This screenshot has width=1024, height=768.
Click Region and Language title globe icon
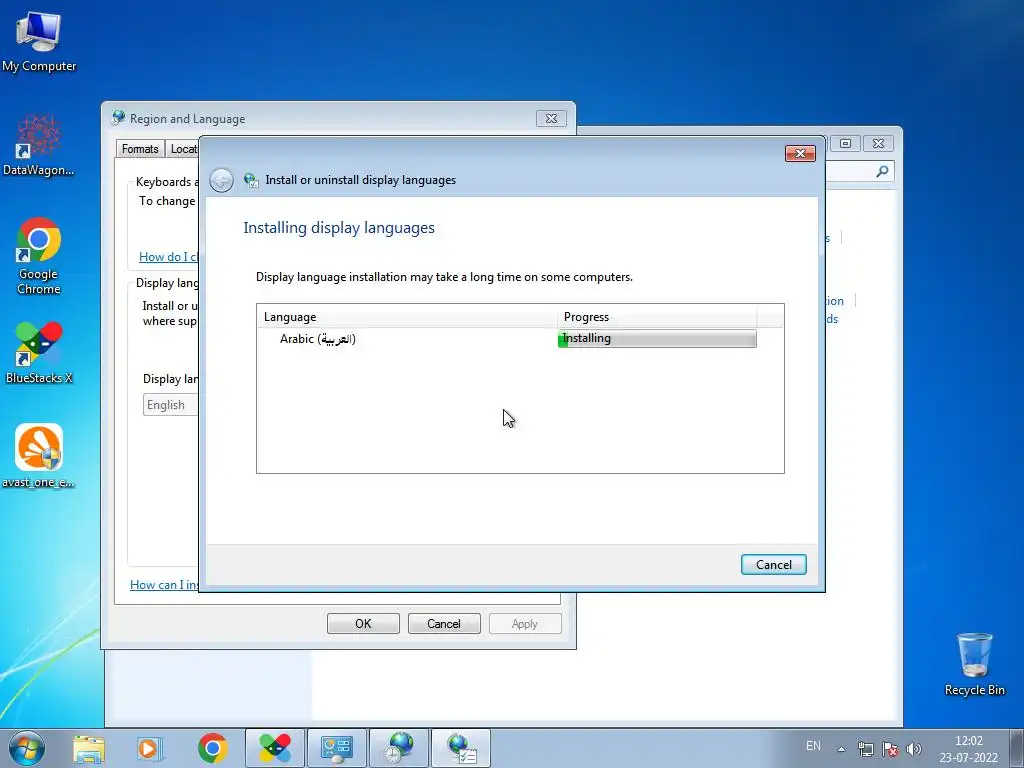tap(118, 118)
